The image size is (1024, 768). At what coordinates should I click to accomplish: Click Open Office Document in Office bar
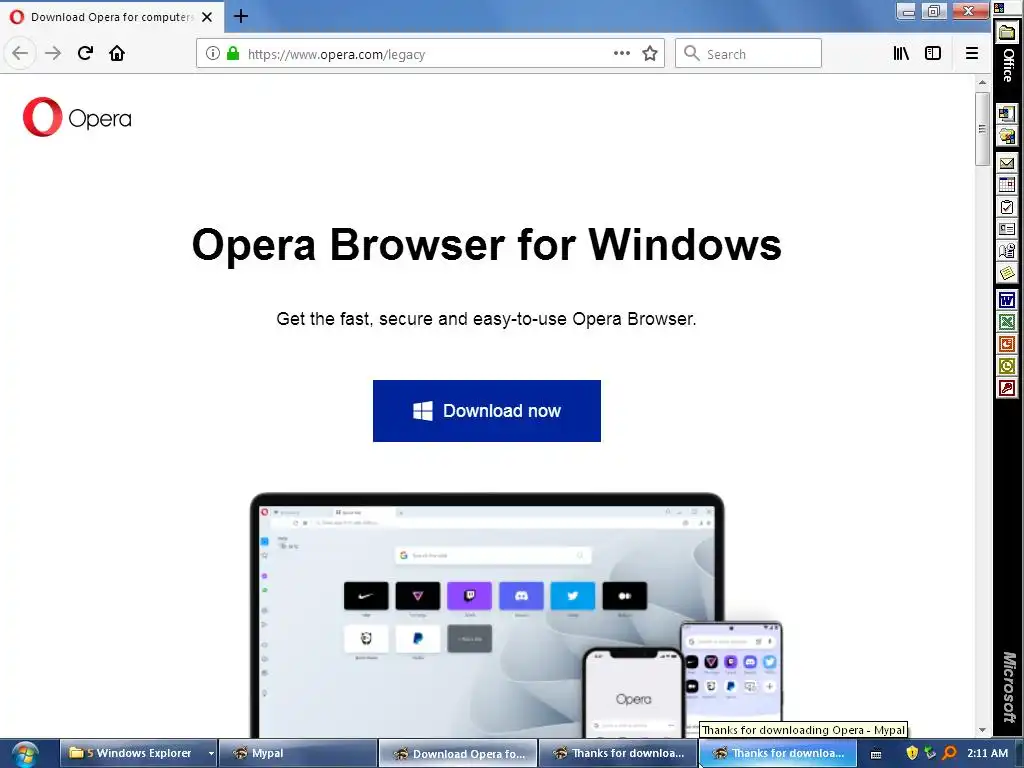pyautogui.click(x=1007, y=136)
